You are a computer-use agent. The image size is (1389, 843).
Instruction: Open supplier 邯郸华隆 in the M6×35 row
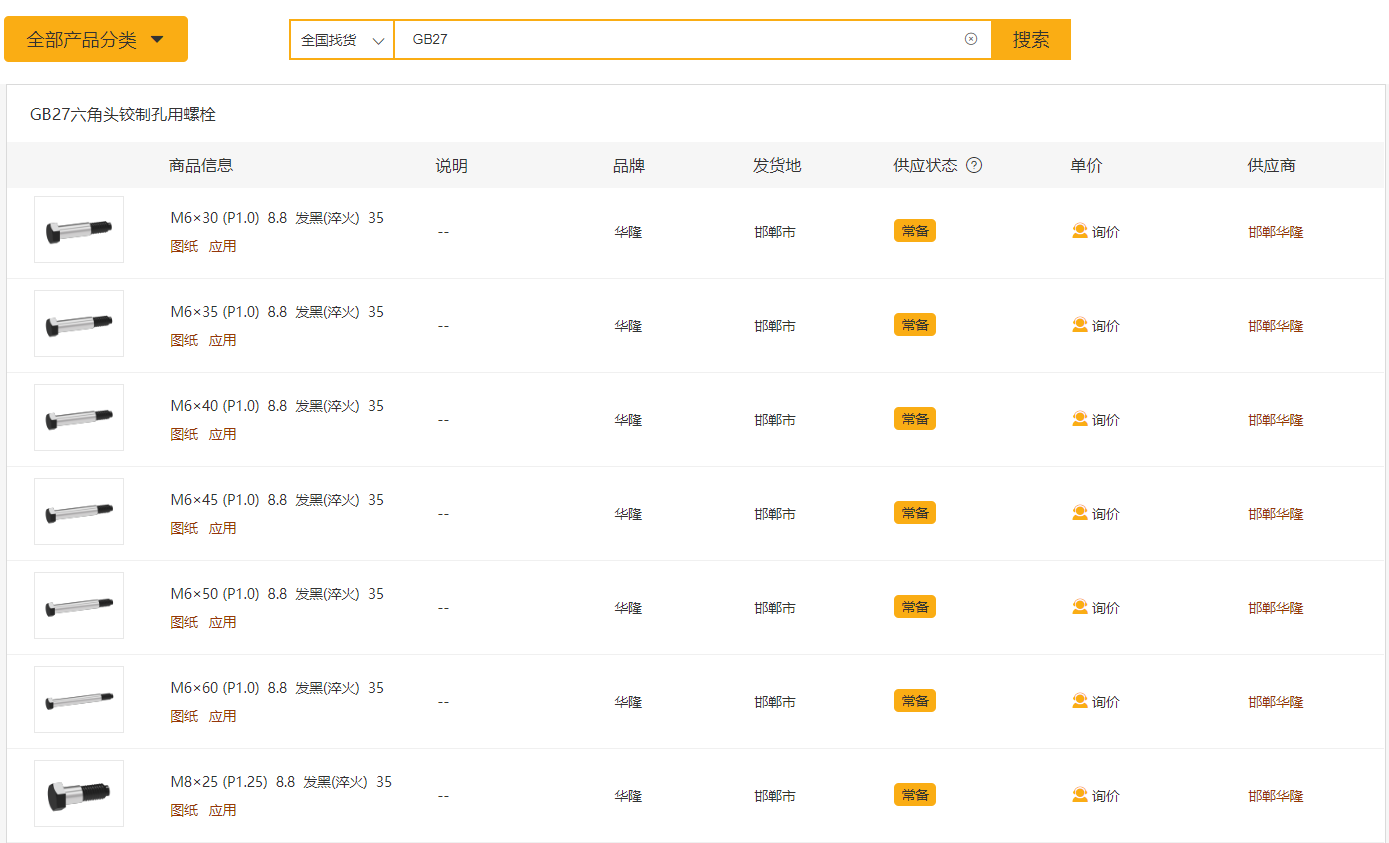[x=1275, y=326]
